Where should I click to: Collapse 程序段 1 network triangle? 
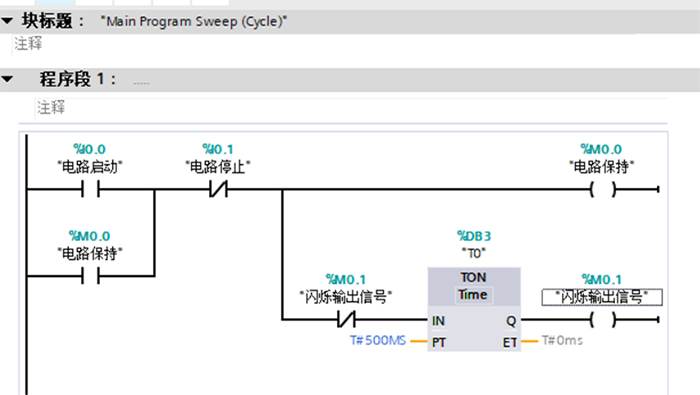7,79
